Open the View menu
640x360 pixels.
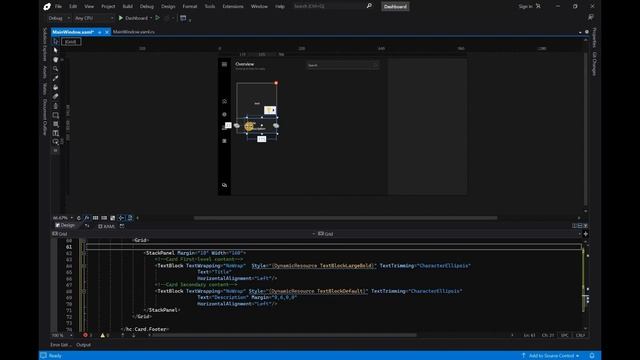[x=89, y=7]
